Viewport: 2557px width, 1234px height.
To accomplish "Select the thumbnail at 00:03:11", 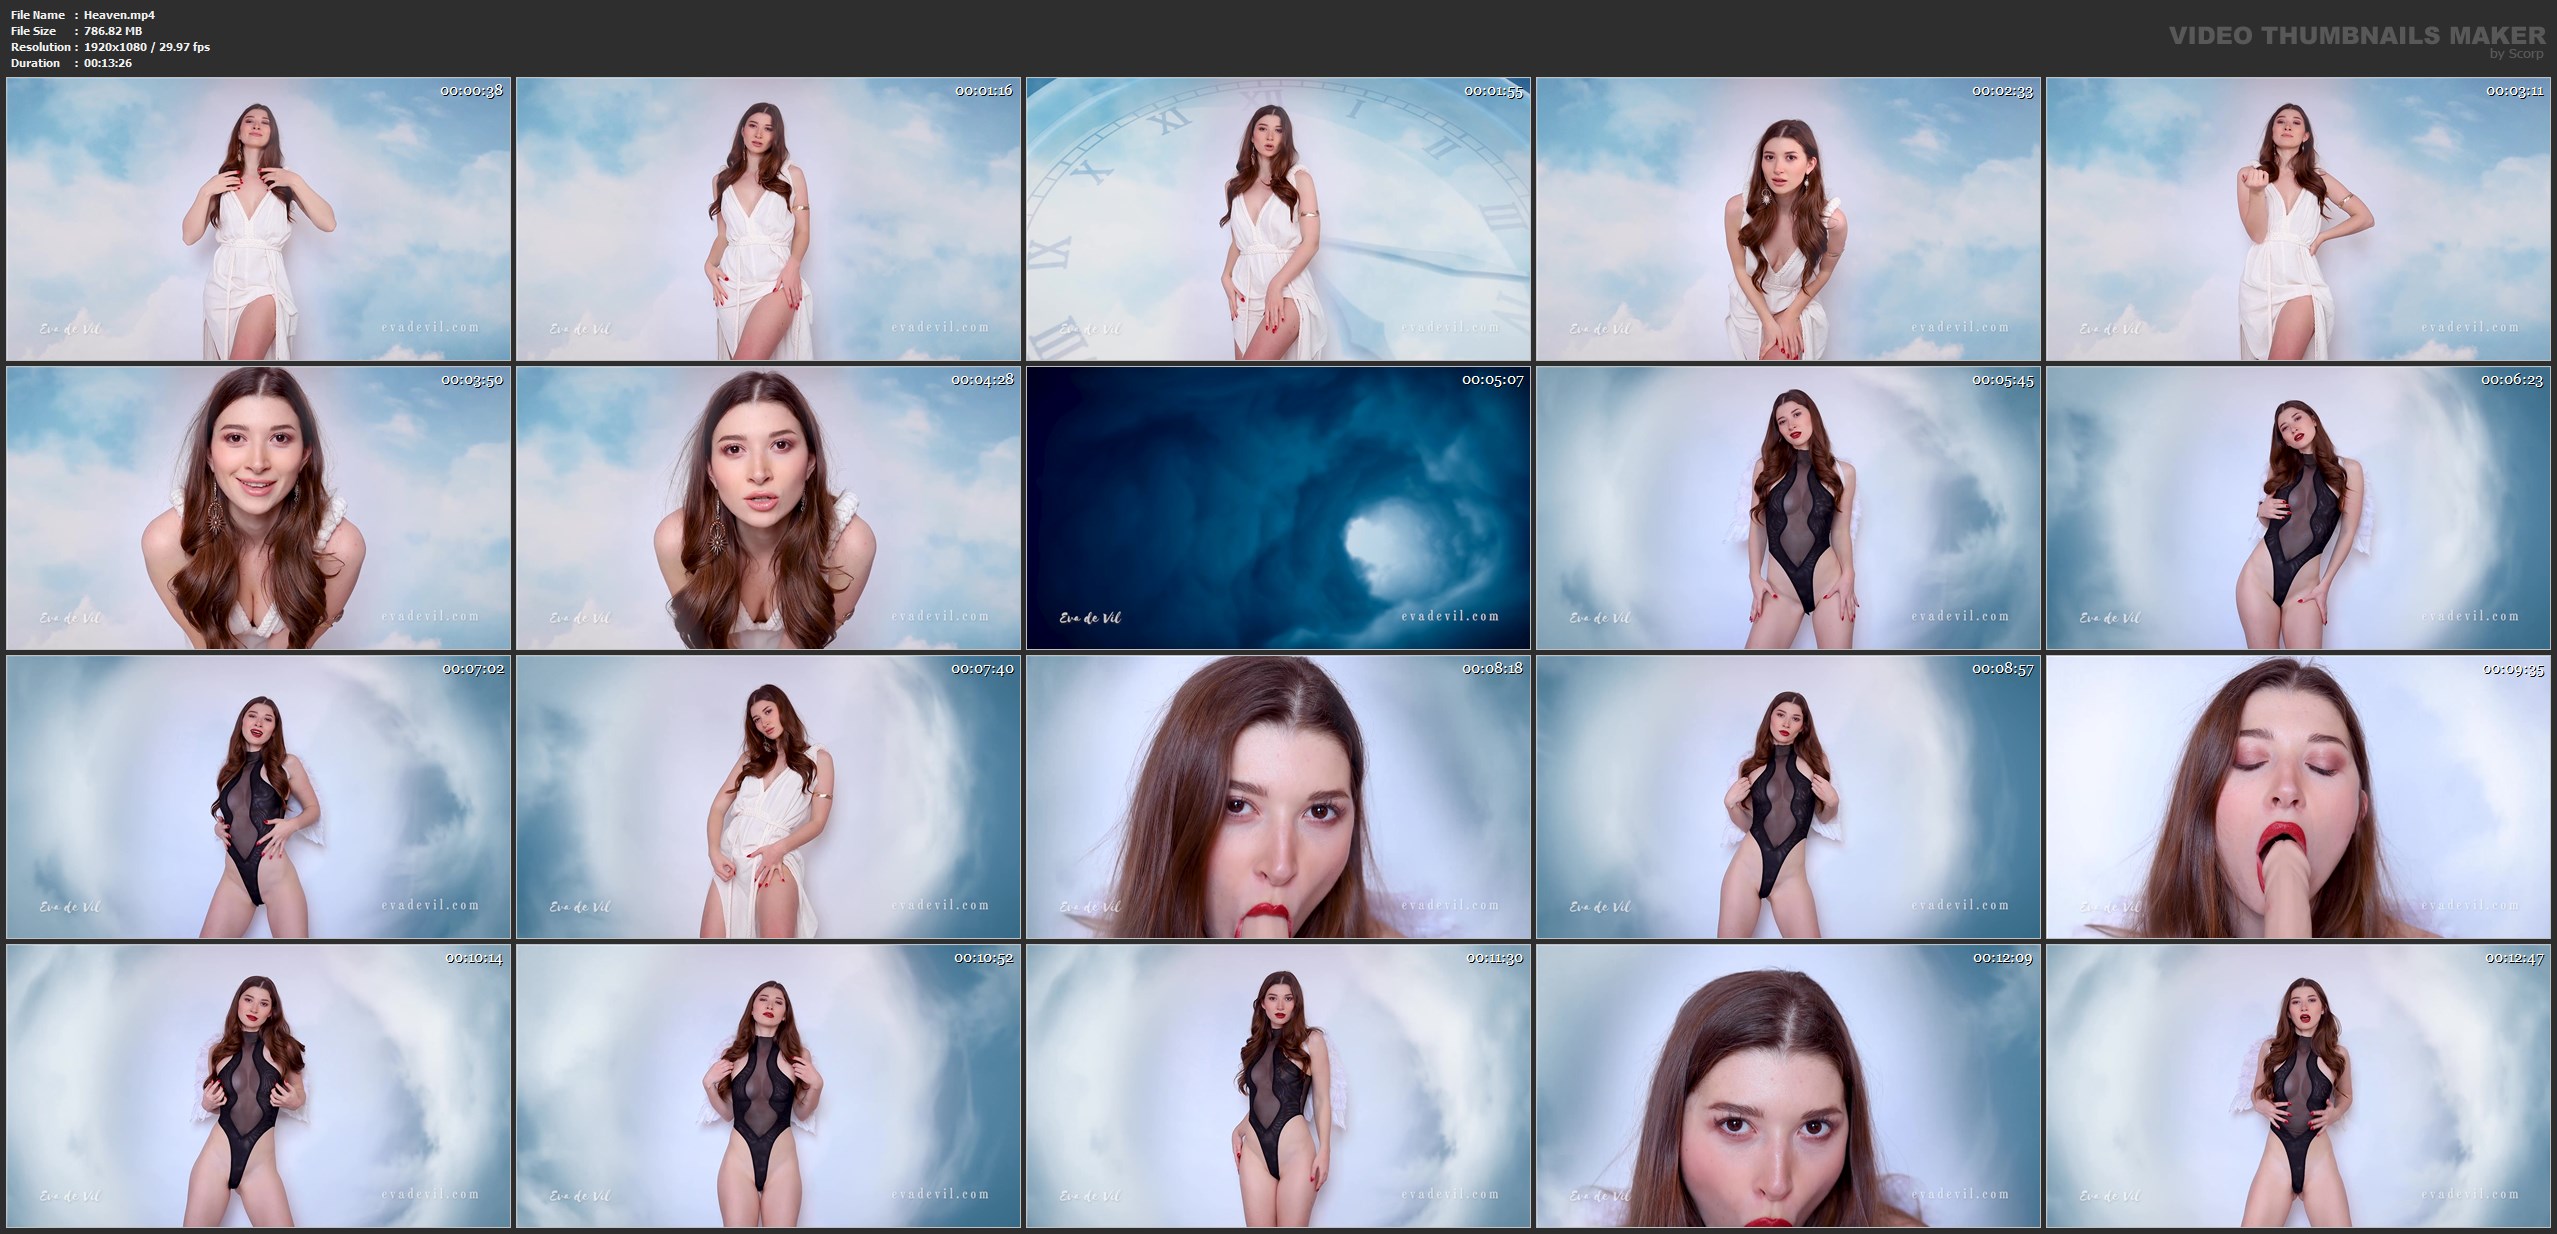I will [2298, 219].
